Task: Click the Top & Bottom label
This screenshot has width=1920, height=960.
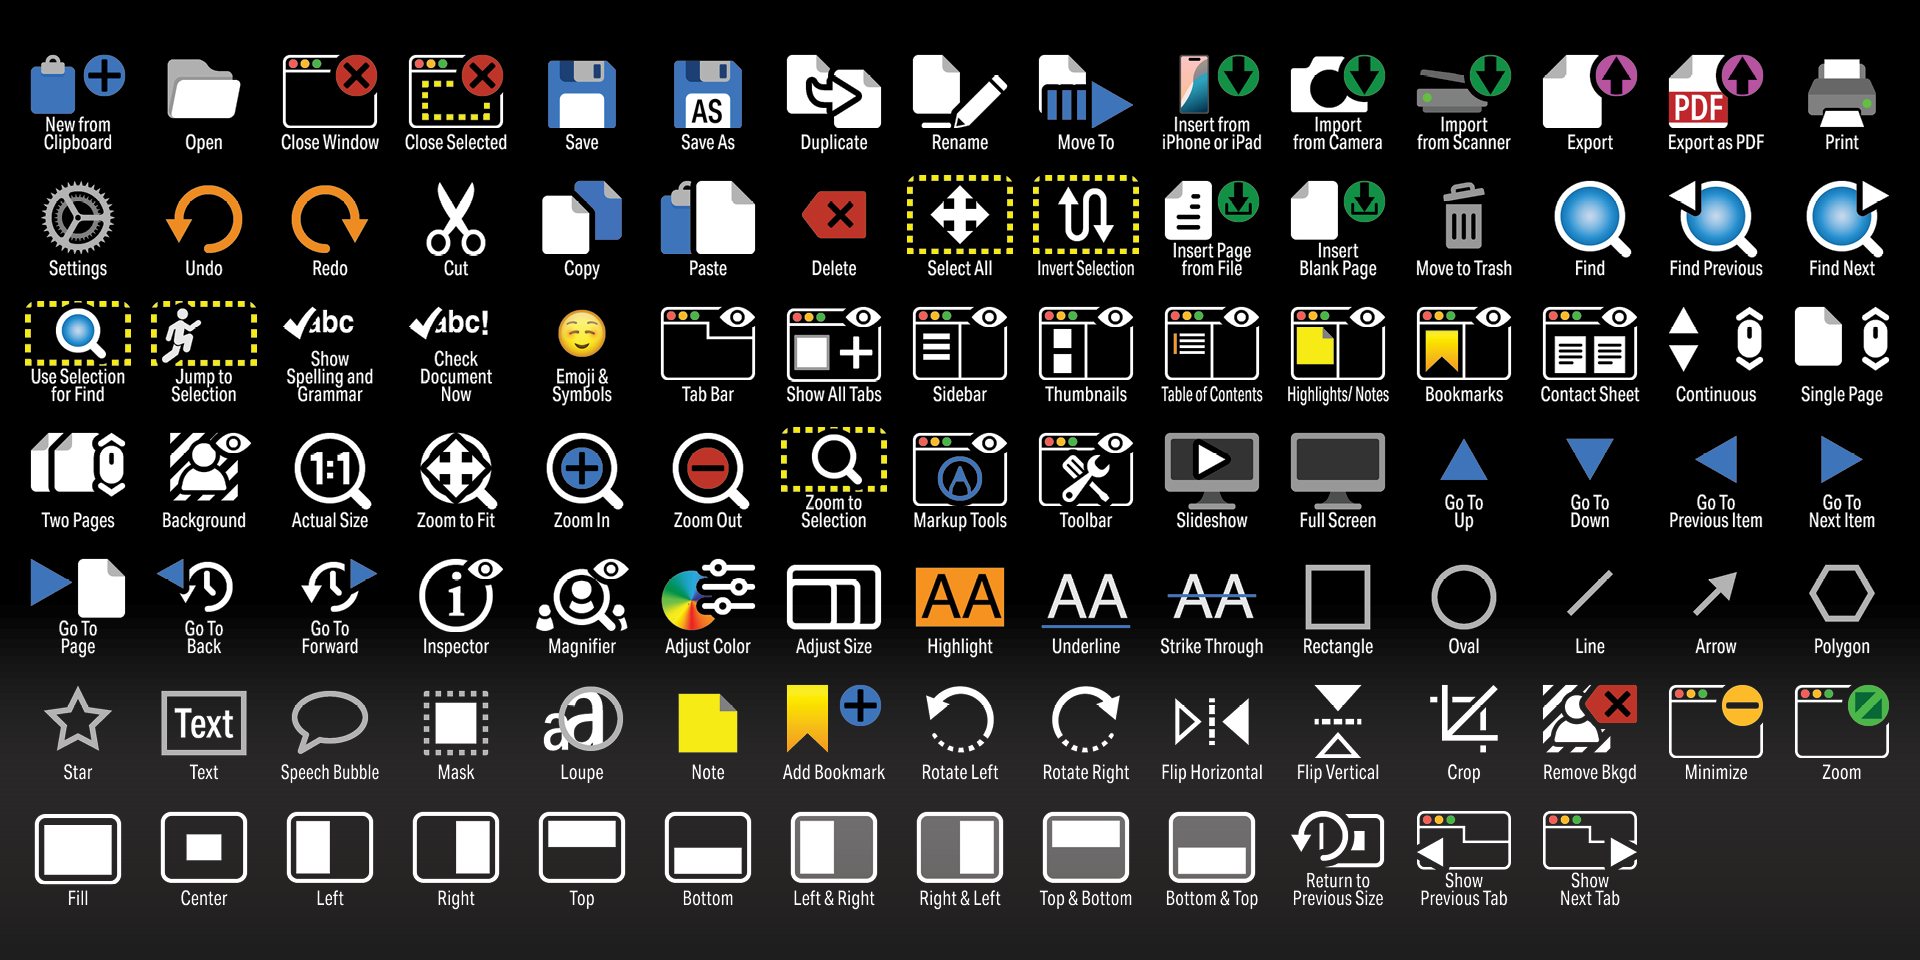Action: [1086, 899]
